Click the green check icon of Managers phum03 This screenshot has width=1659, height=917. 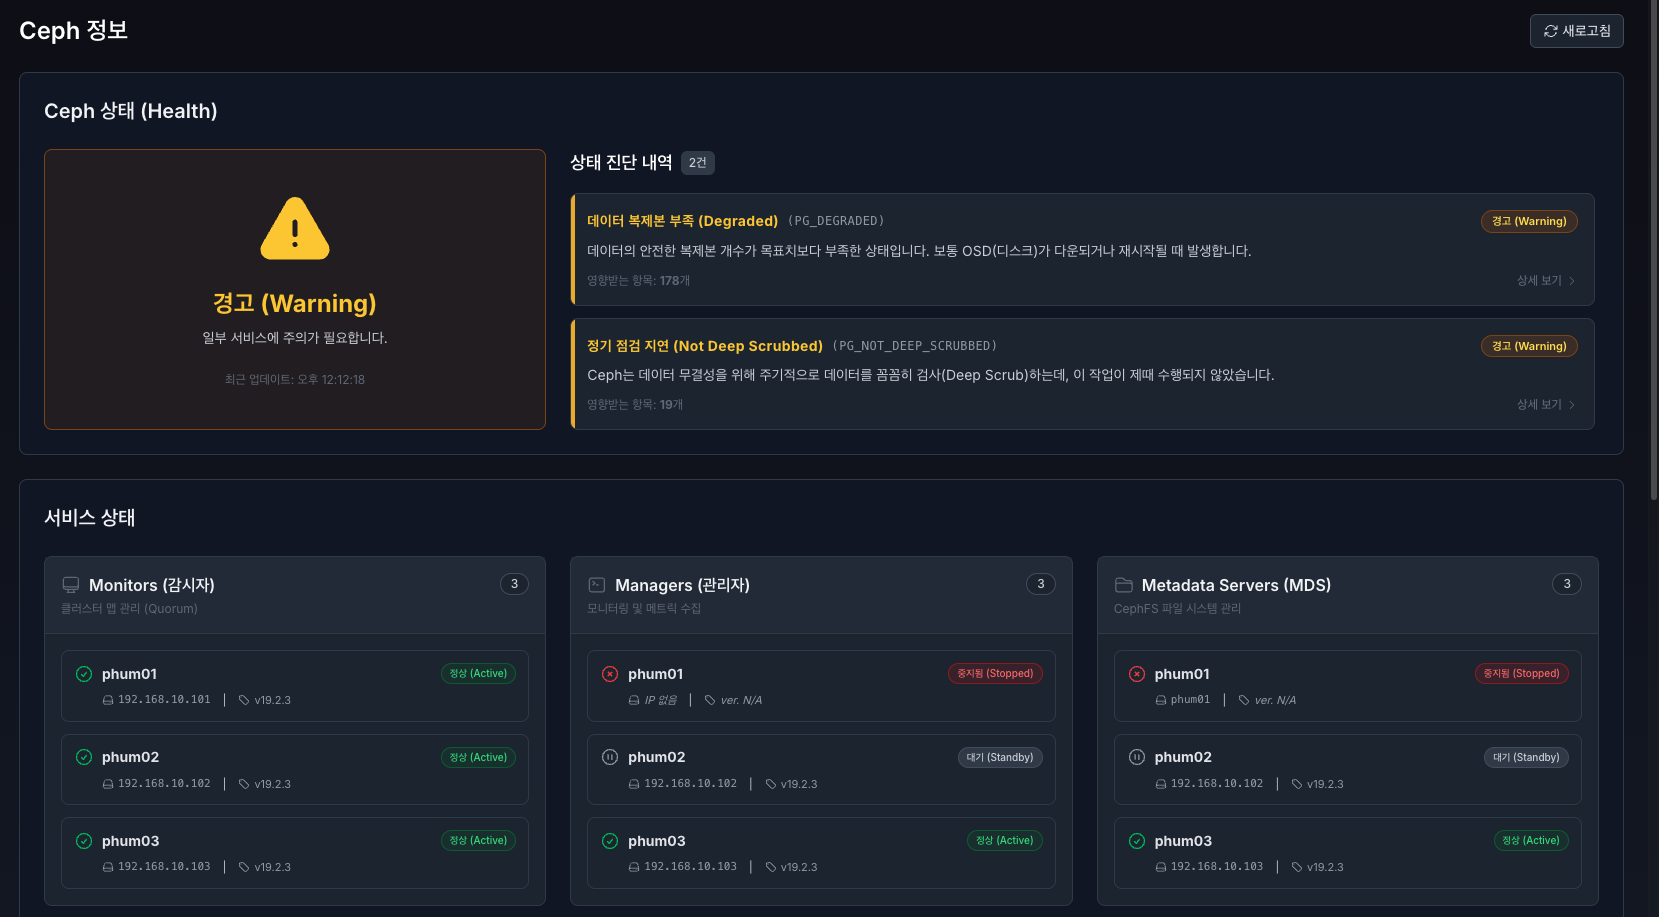tap(610, 841)
